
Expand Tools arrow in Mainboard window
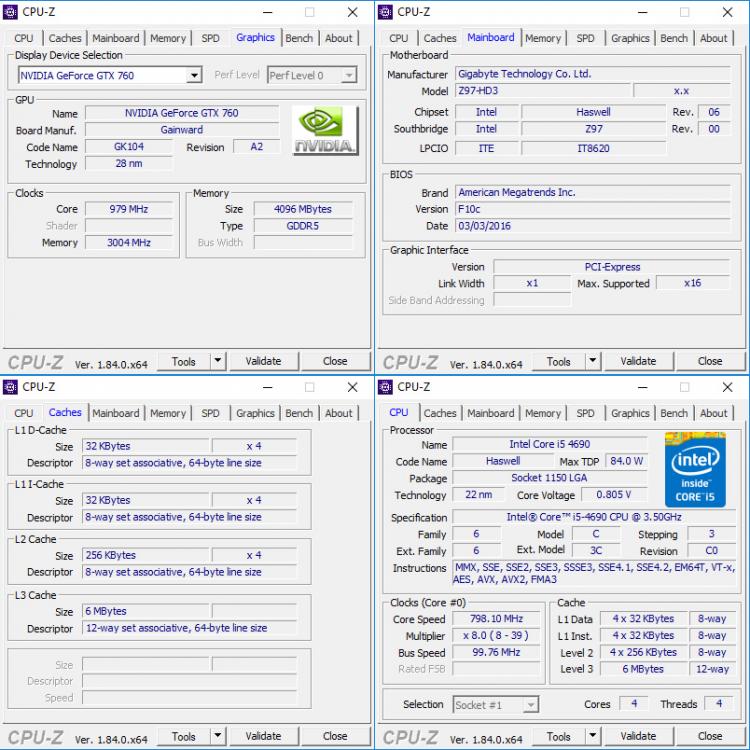coord(593,361)
